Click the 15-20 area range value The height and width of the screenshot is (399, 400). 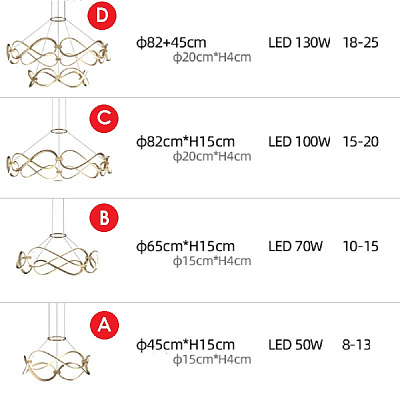pyautogui.click(x=361, y=142)
